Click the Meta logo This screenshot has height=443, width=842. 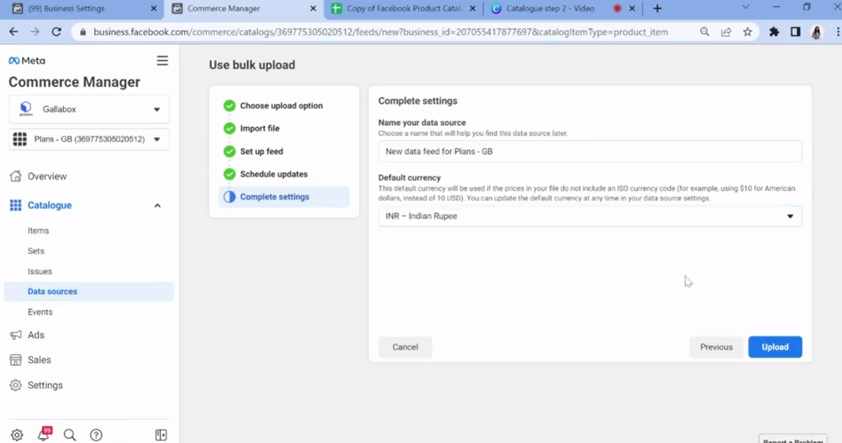27,61
